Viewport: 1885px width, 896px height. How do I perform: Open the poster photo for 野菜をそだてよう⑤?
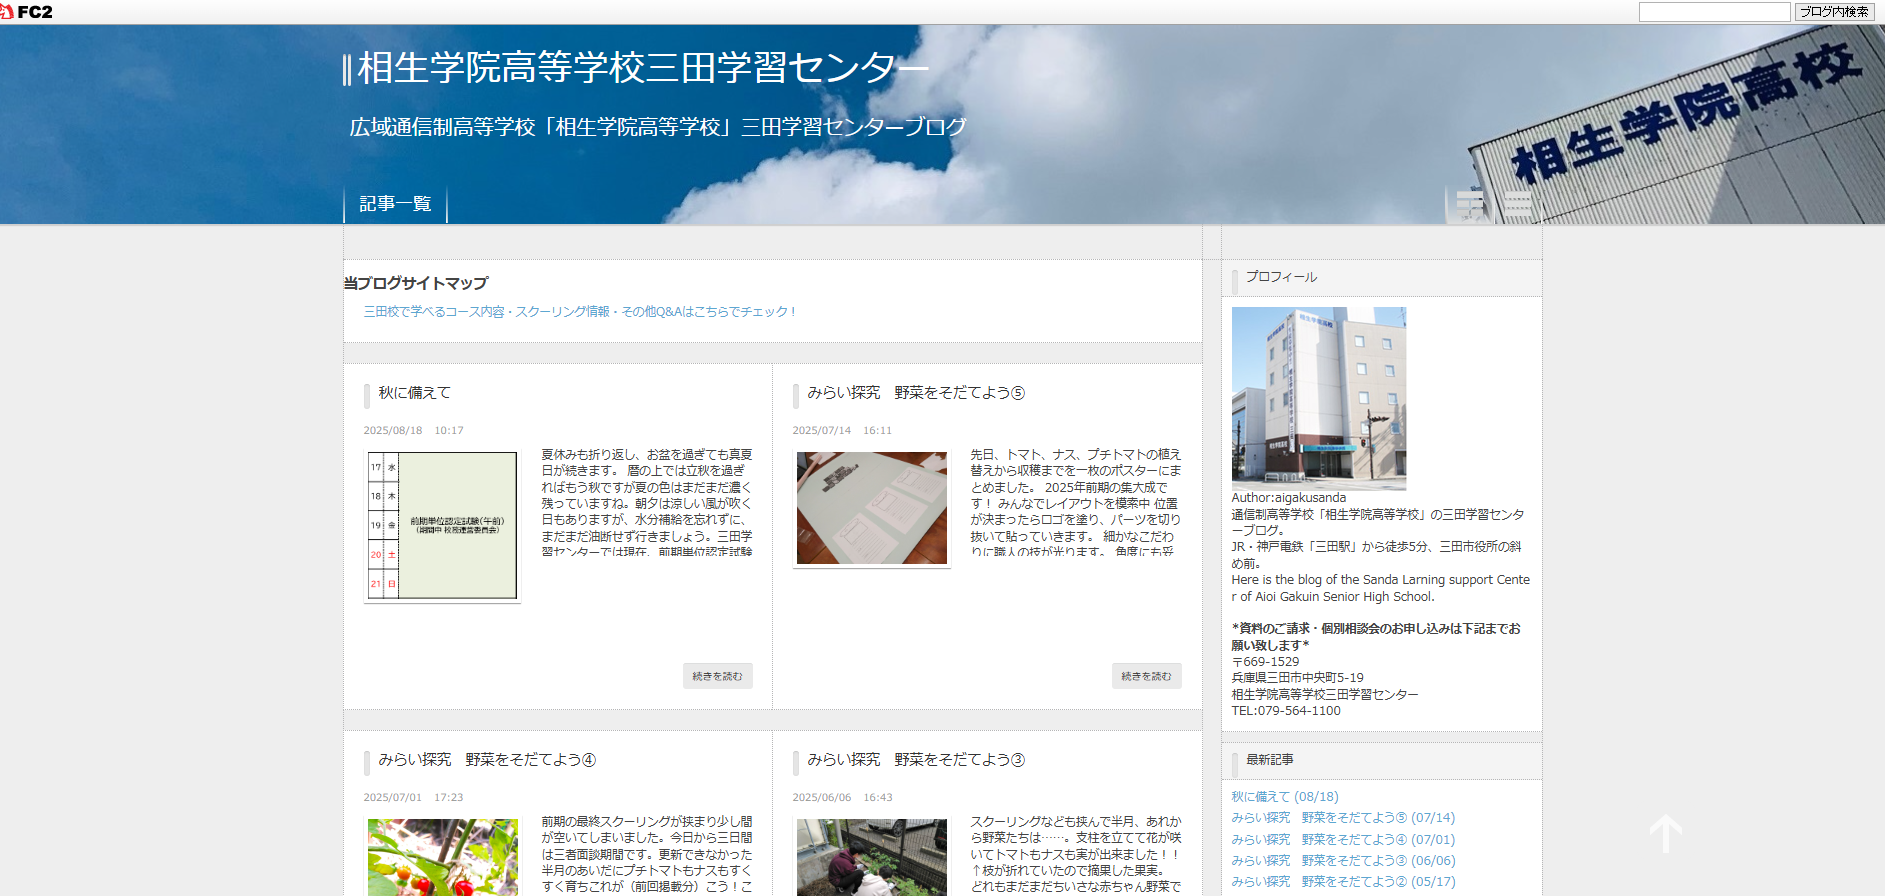871,508
